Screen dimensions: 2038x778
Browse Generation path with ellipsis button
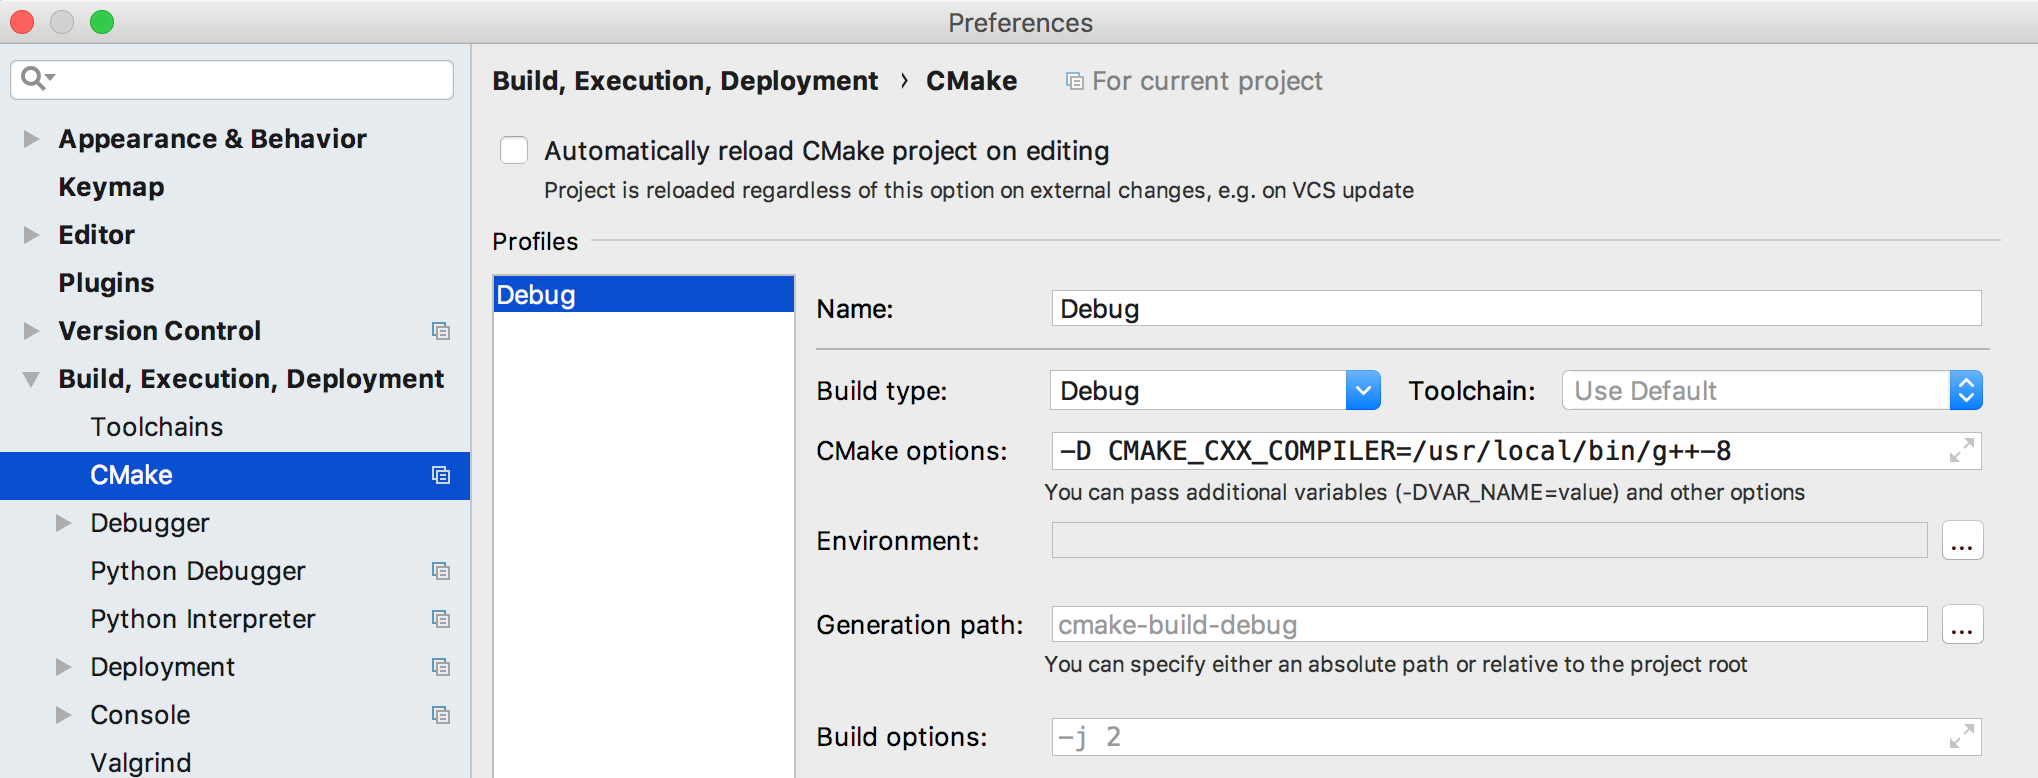click(1962, 625)
